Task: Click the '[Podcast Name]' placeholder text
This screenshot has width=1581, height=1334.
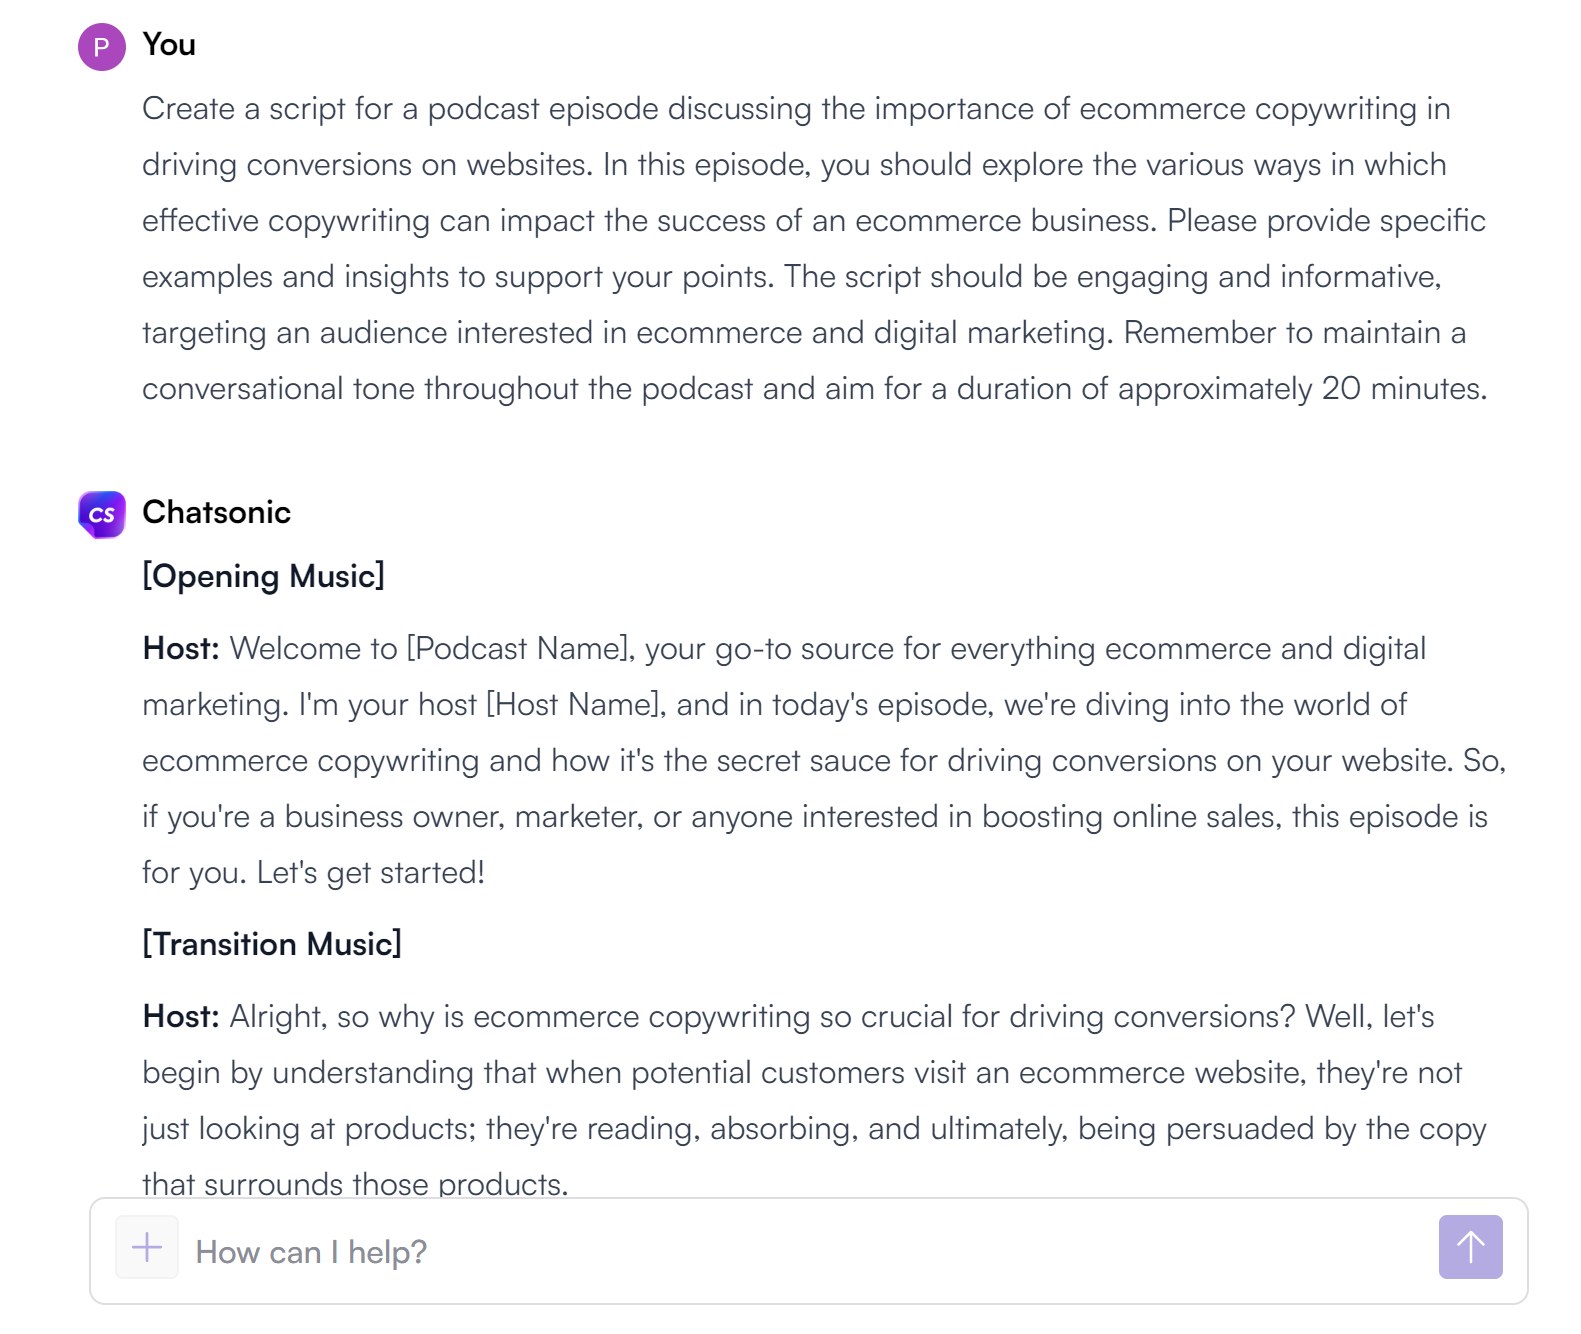Action: pos(519,649)
